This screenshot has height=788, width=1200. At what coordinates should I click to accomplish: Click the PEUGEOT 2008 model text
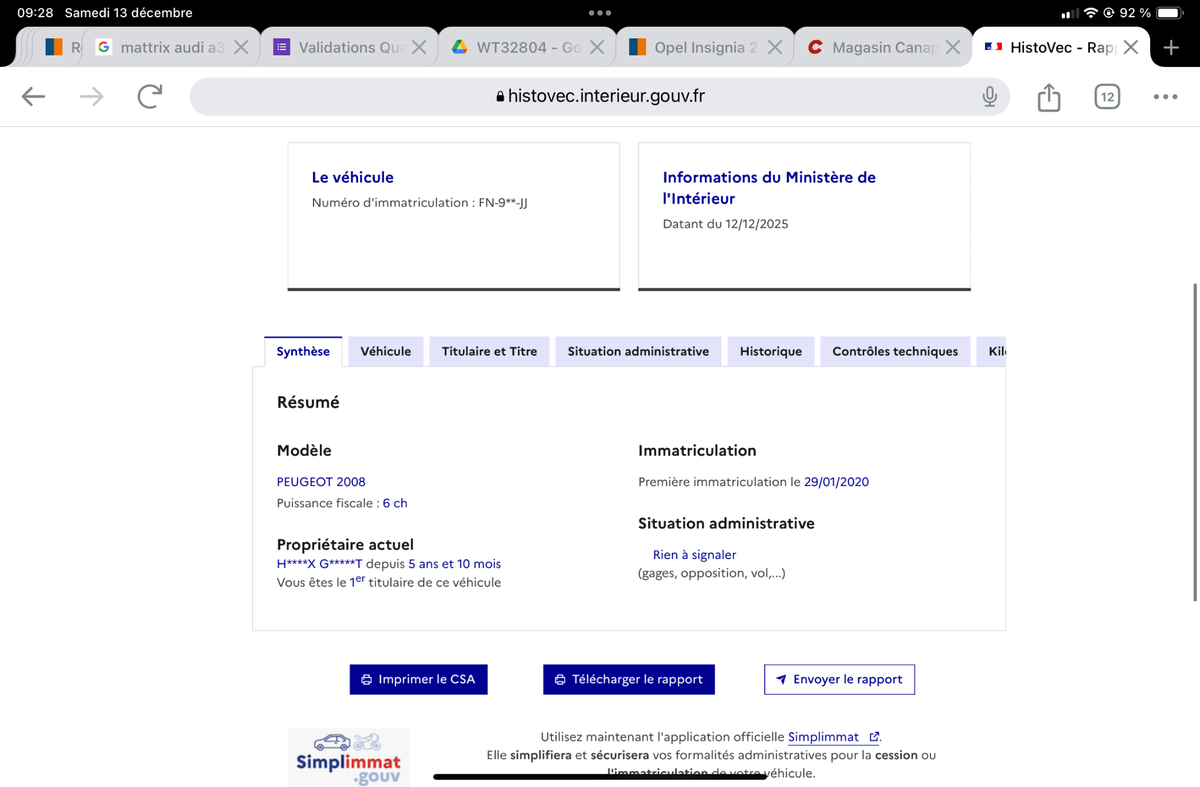[321, 481]
